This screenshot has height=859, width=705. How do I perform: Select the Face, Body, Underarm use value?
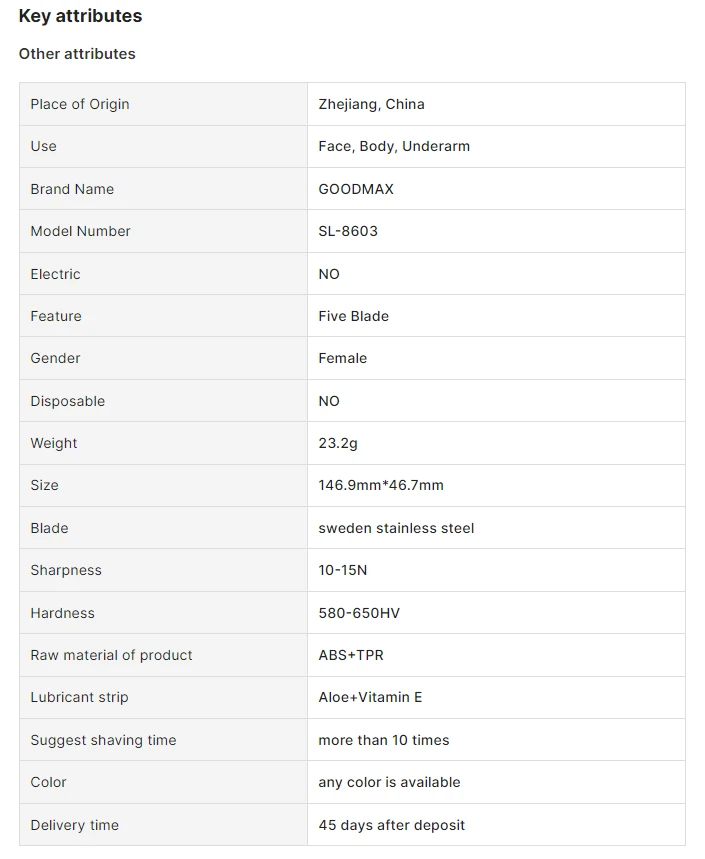[394, 146]
